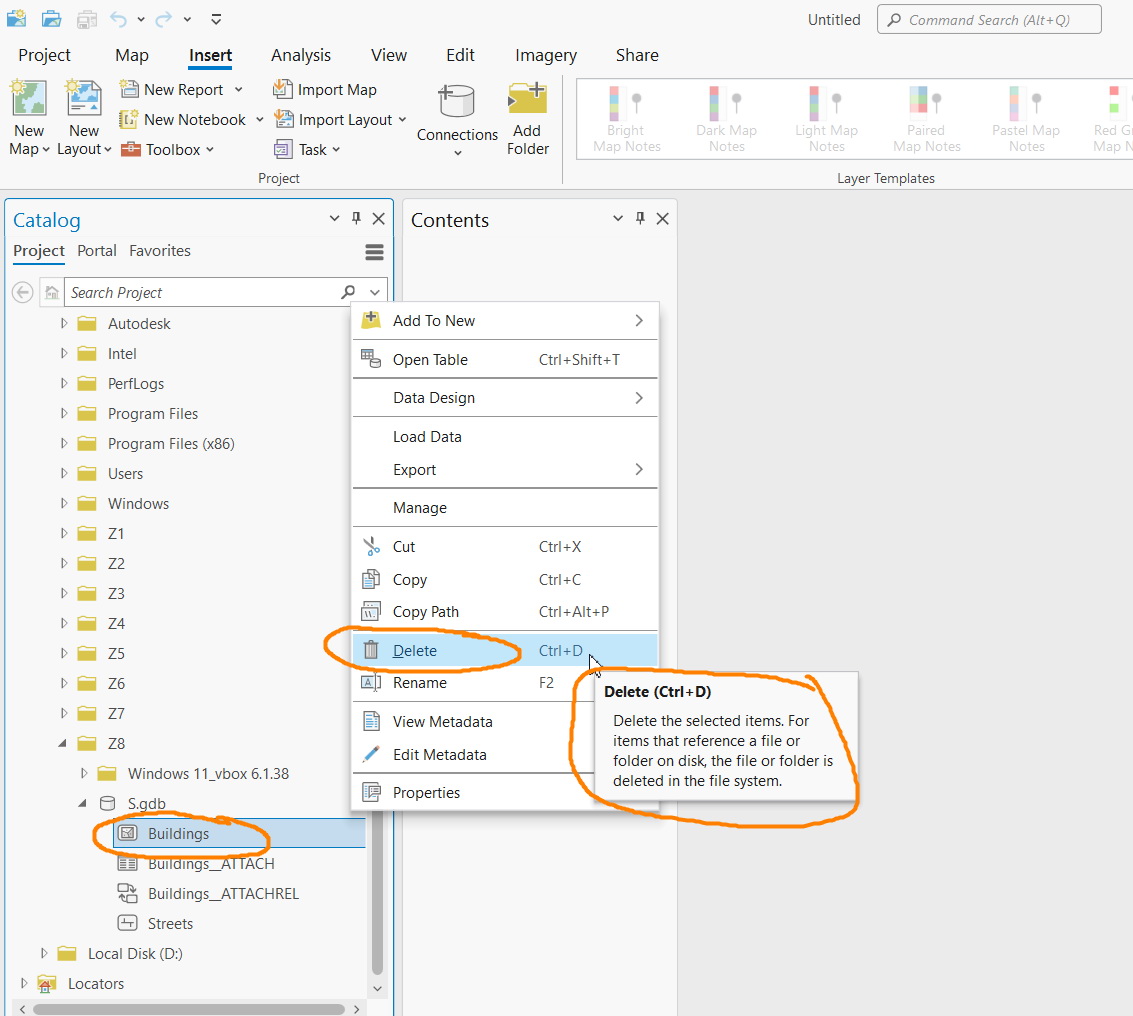Open the Catalog pane menu button
This screenshot has height=1016, width=1133.
pyautogui.click(x=375, y=252)
